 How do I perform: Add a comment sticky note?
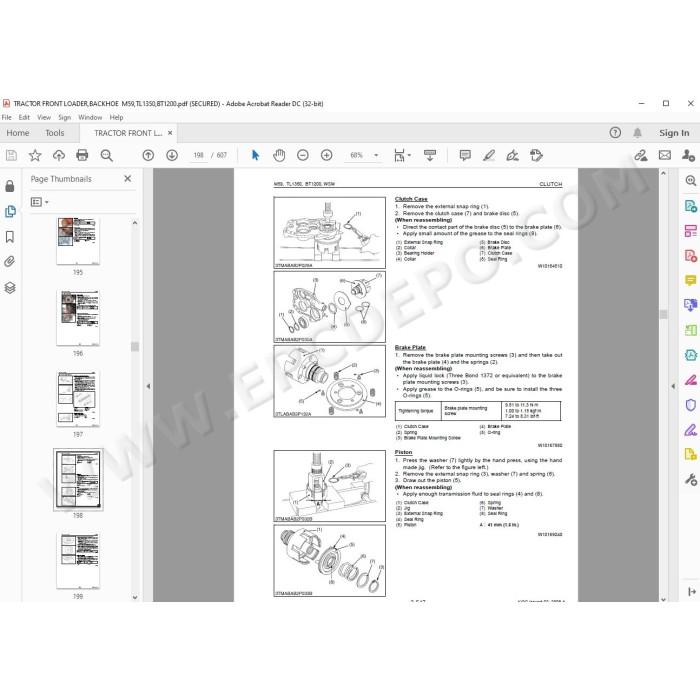click(465, 155)
